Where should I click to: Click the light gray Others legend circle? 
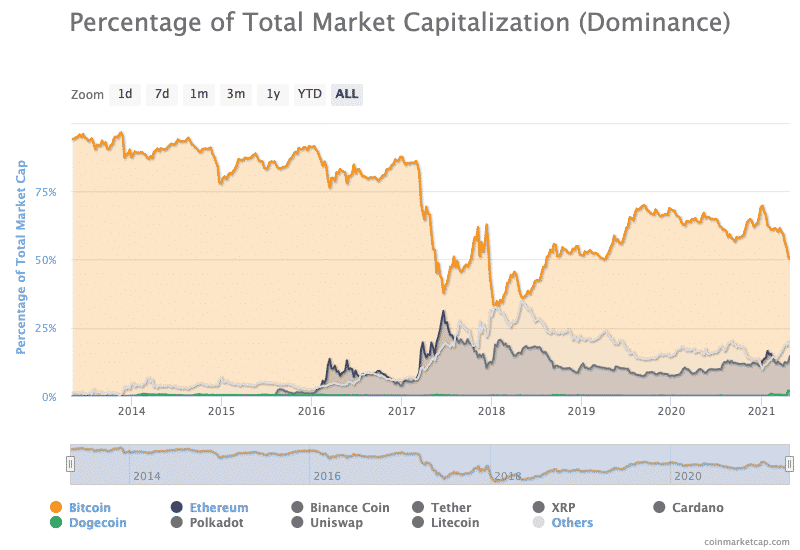(539, 522)
